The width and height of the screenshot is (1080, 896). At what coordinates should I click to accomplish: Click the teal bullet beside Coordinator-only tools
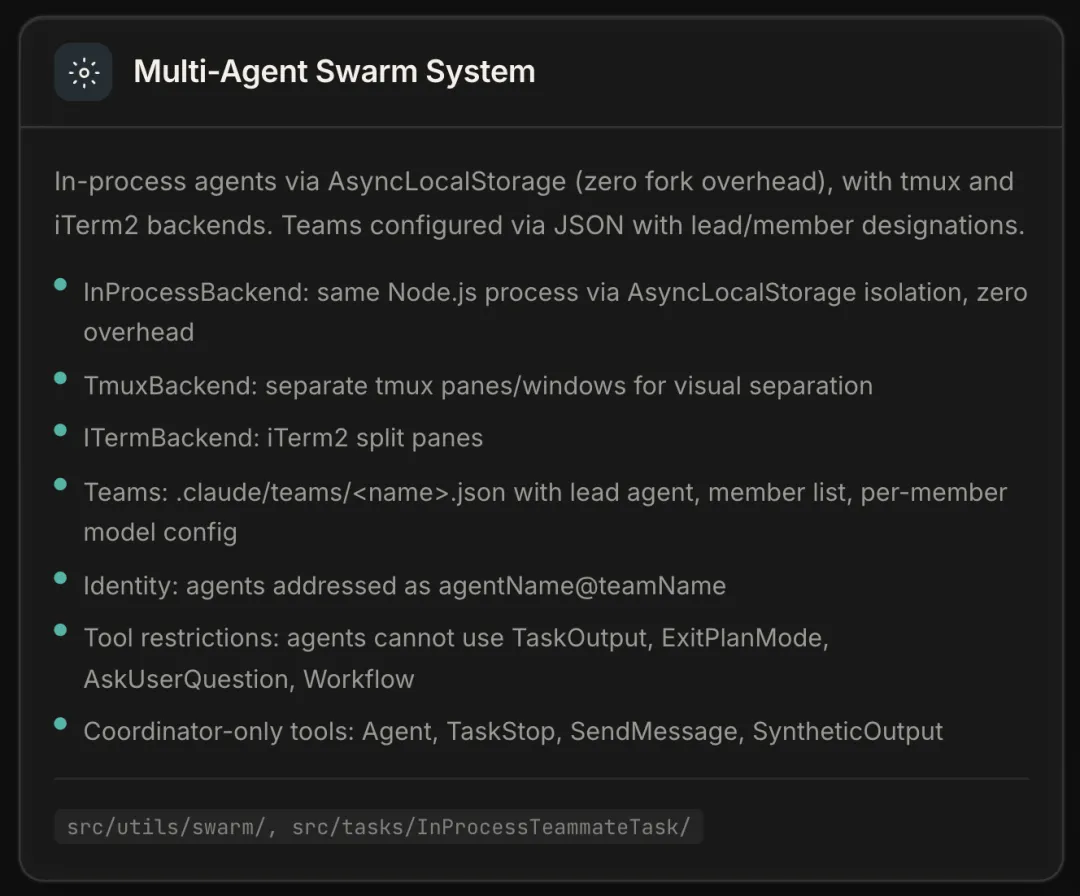pos(61,724)
